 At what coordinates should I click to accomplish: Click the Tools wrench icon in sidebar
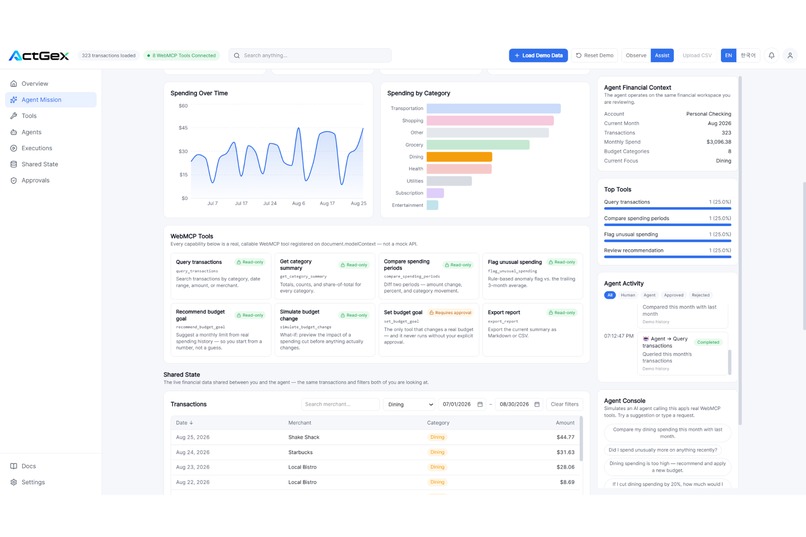coord(14,116)
